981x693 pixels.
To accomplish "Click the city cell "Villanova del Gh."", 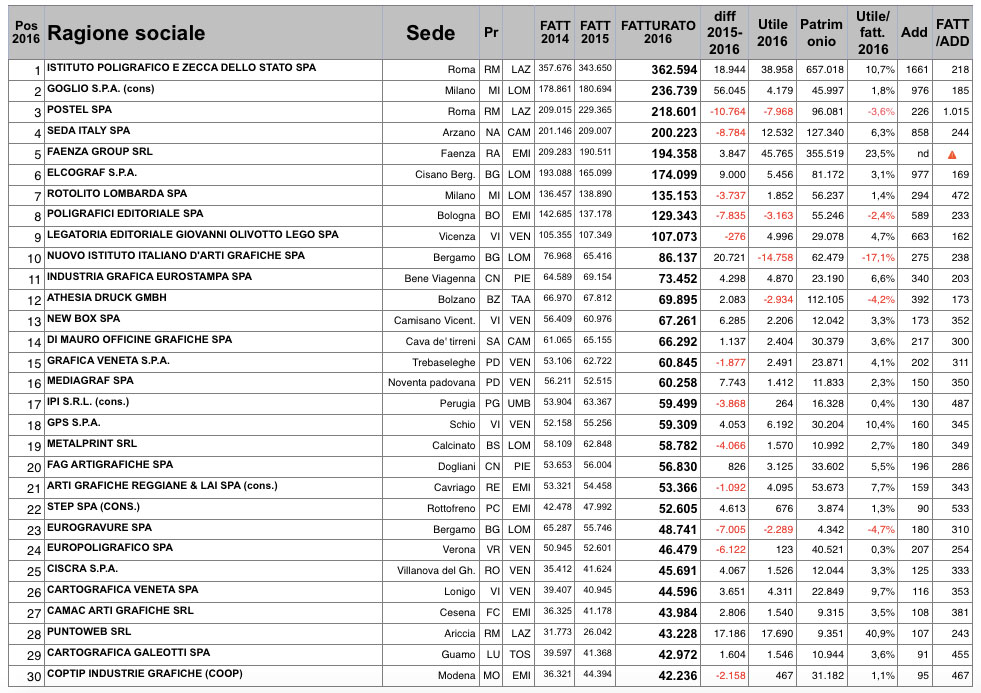I will point(436,570).
